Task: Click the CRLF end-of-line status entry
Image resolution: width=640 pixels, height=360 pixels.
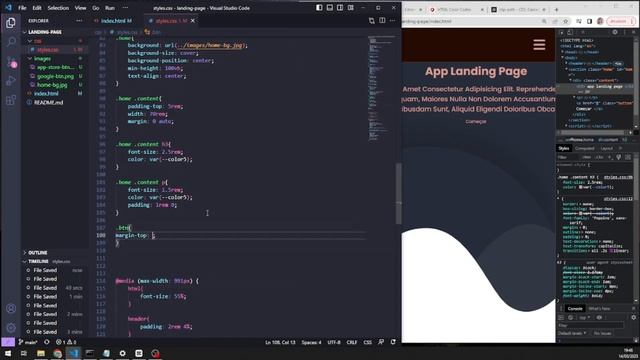Action: (352, 342)
